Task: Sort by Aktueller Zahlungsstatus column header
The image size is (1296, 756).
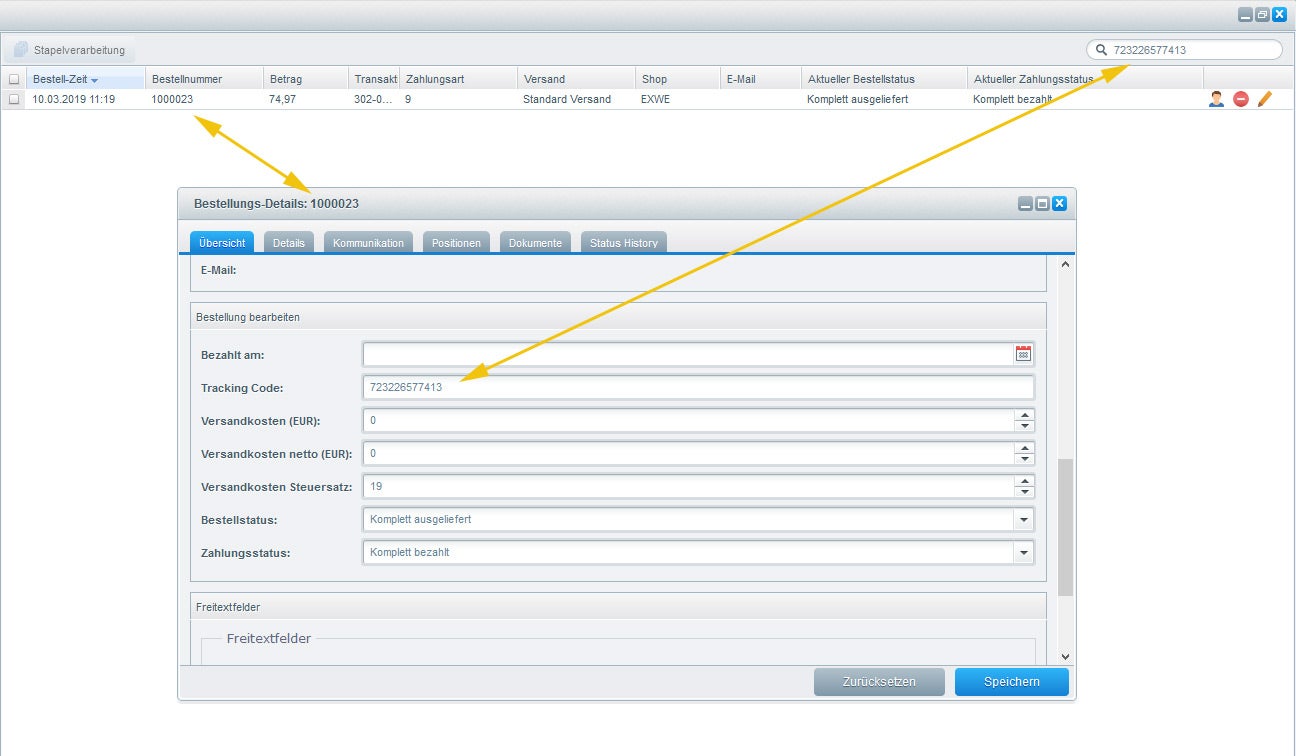Action: point(1085,79)
